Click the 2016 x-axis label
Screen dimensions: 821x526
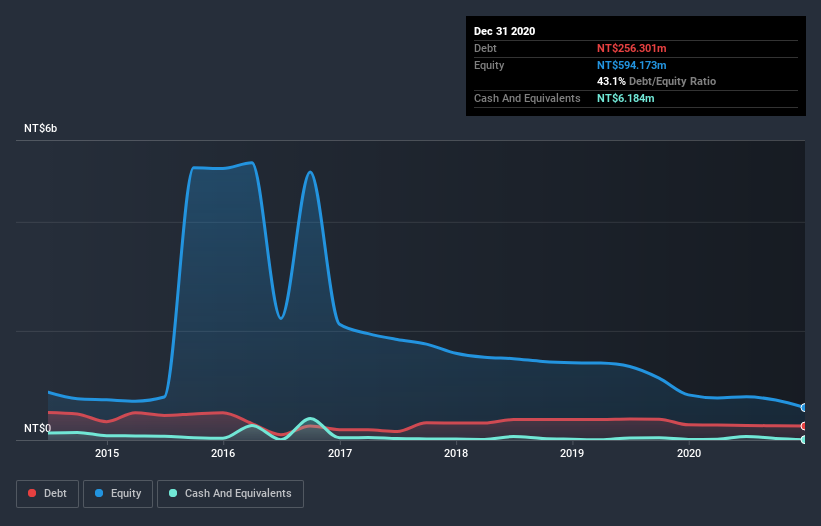pyautogui.click(x=223, y=453)
